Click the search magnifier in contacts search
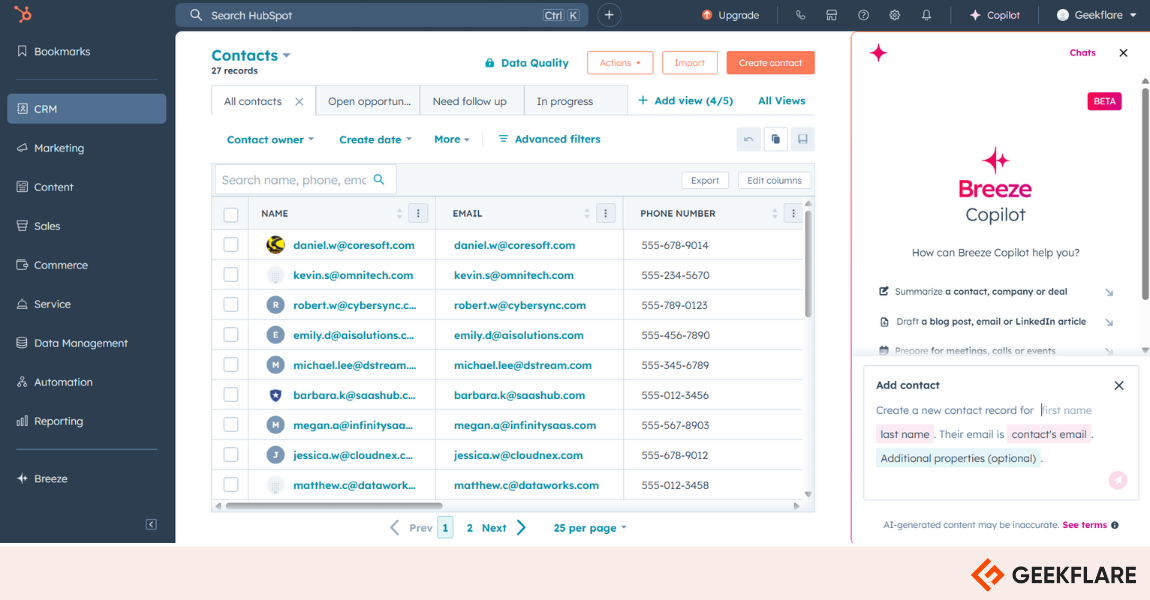This screenshot has height=600, width=1150. click(x=379, y=180)
